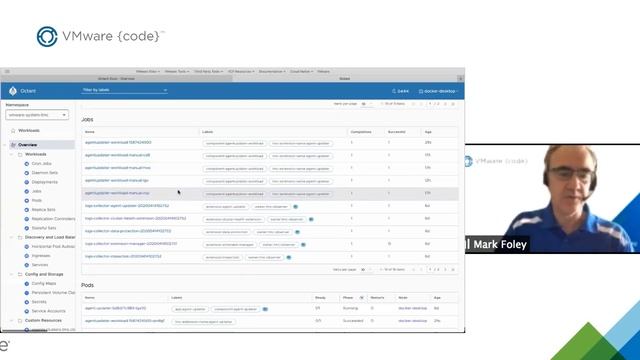Open Documentation bookmarks menu
This screenshot has height=360, width=640.
tap(272, 71)
